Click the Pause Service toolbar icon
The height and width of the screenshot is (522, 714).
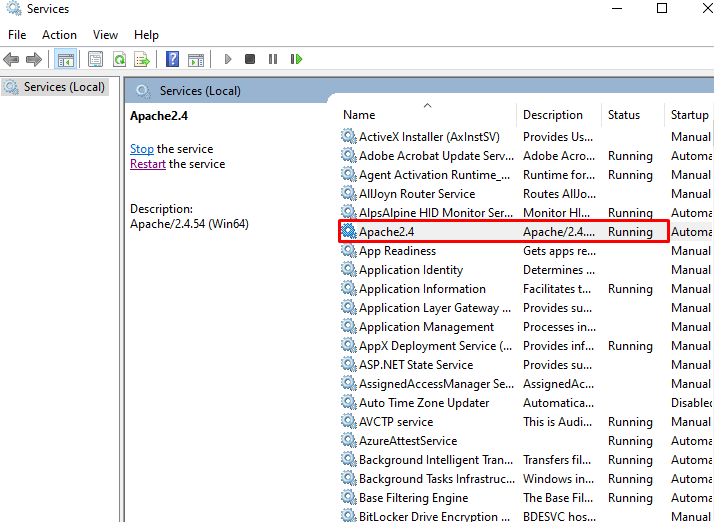[273, 59]
